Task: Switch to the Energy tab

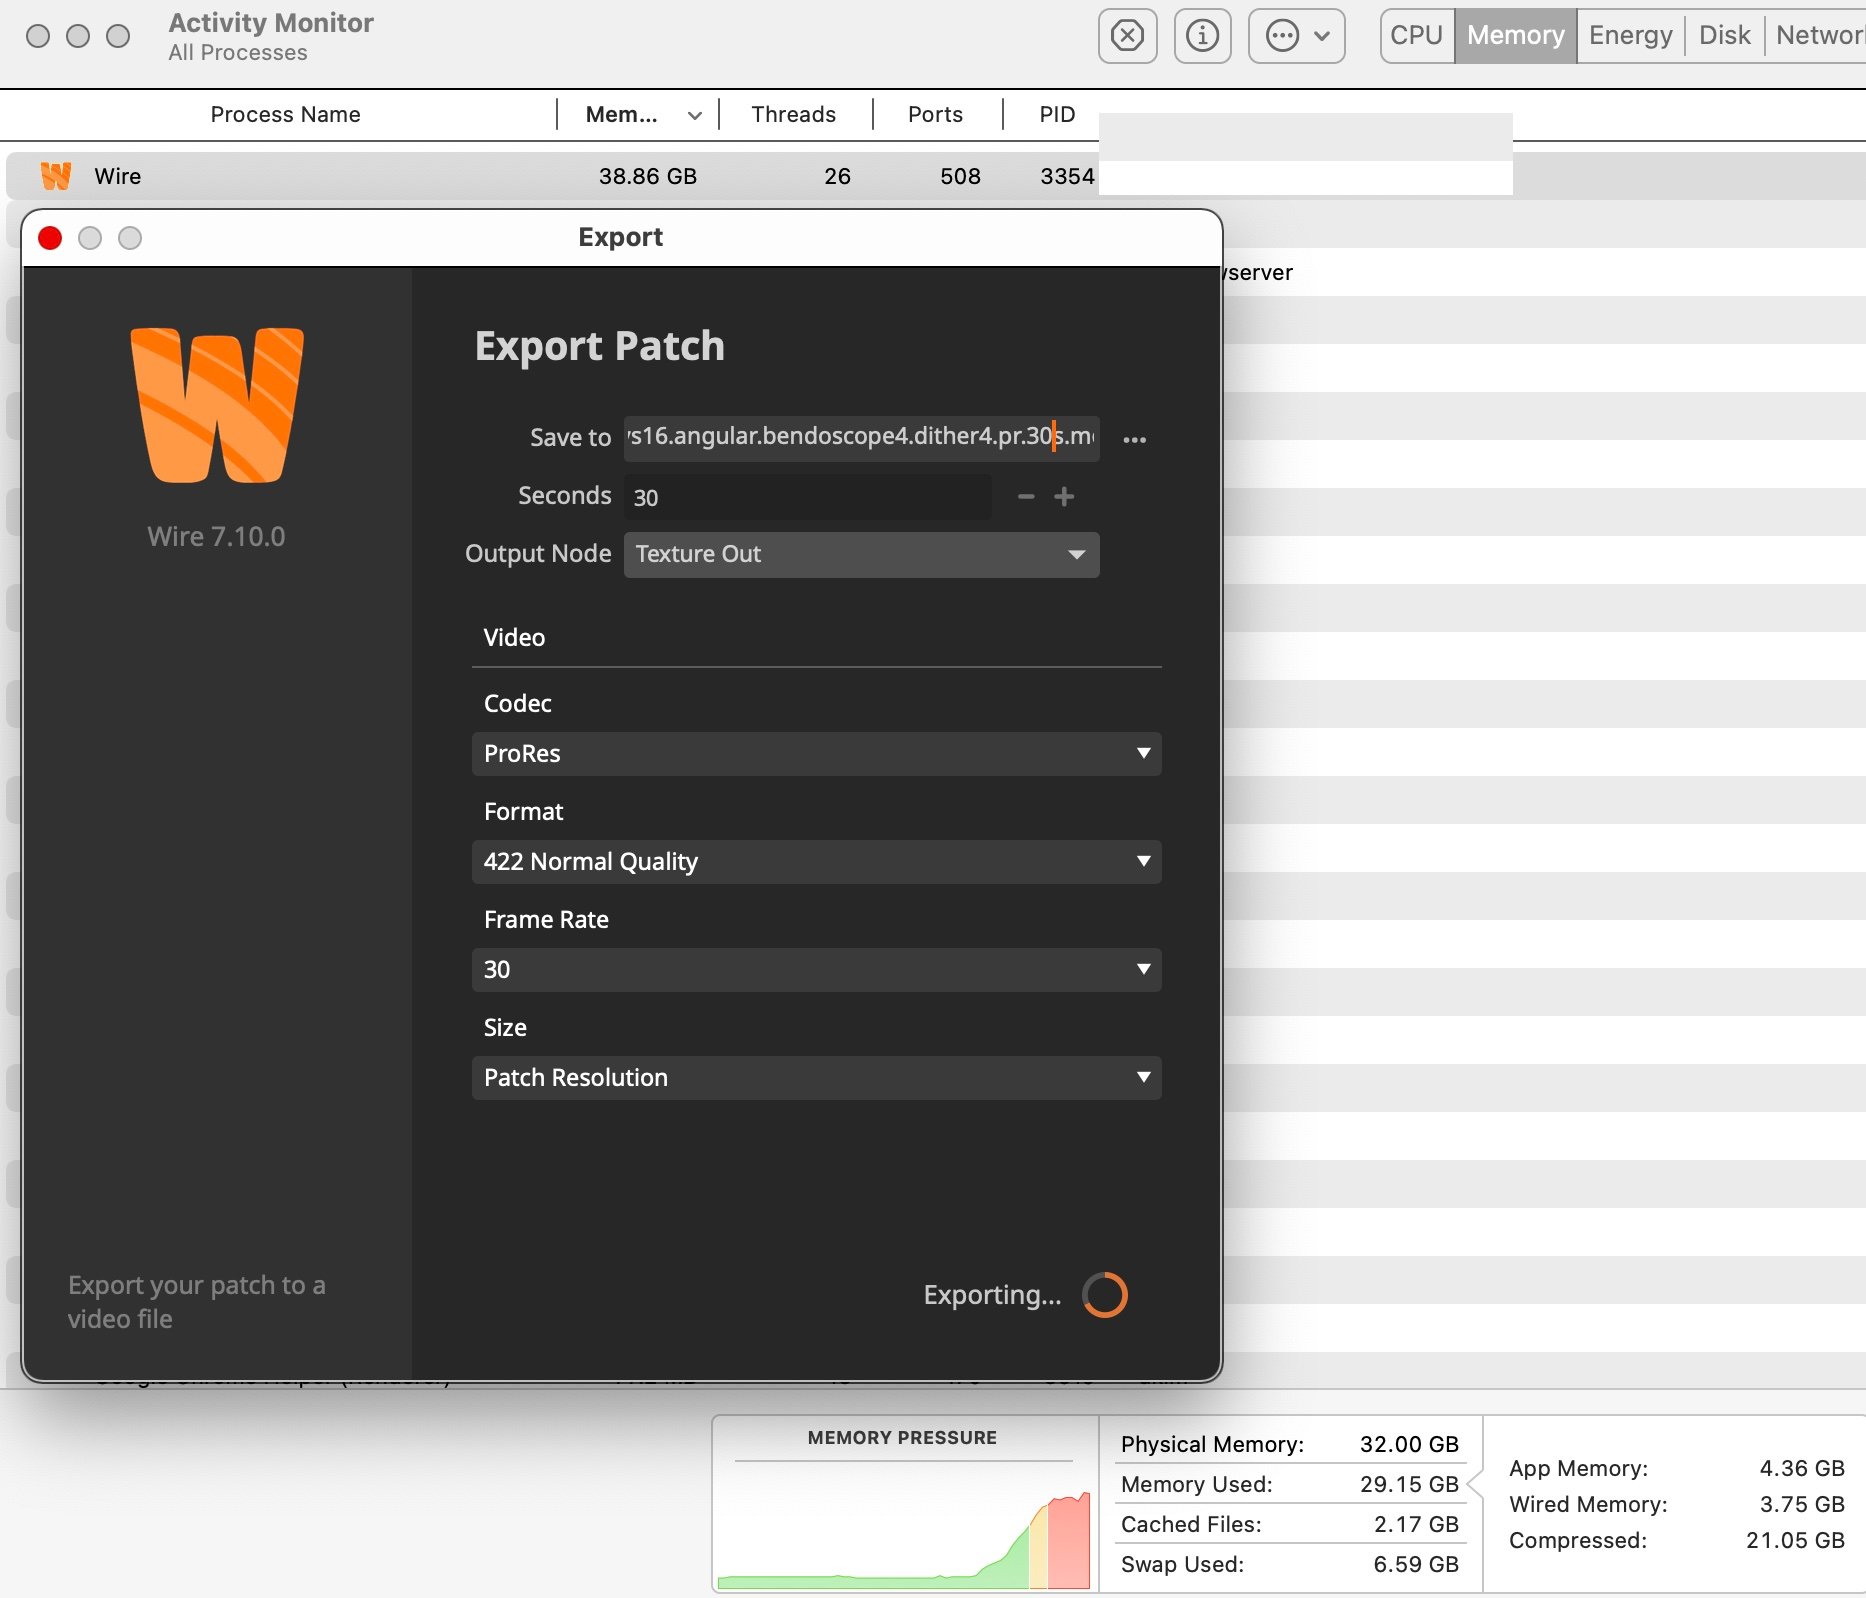Action: [x=1630, y=36]
